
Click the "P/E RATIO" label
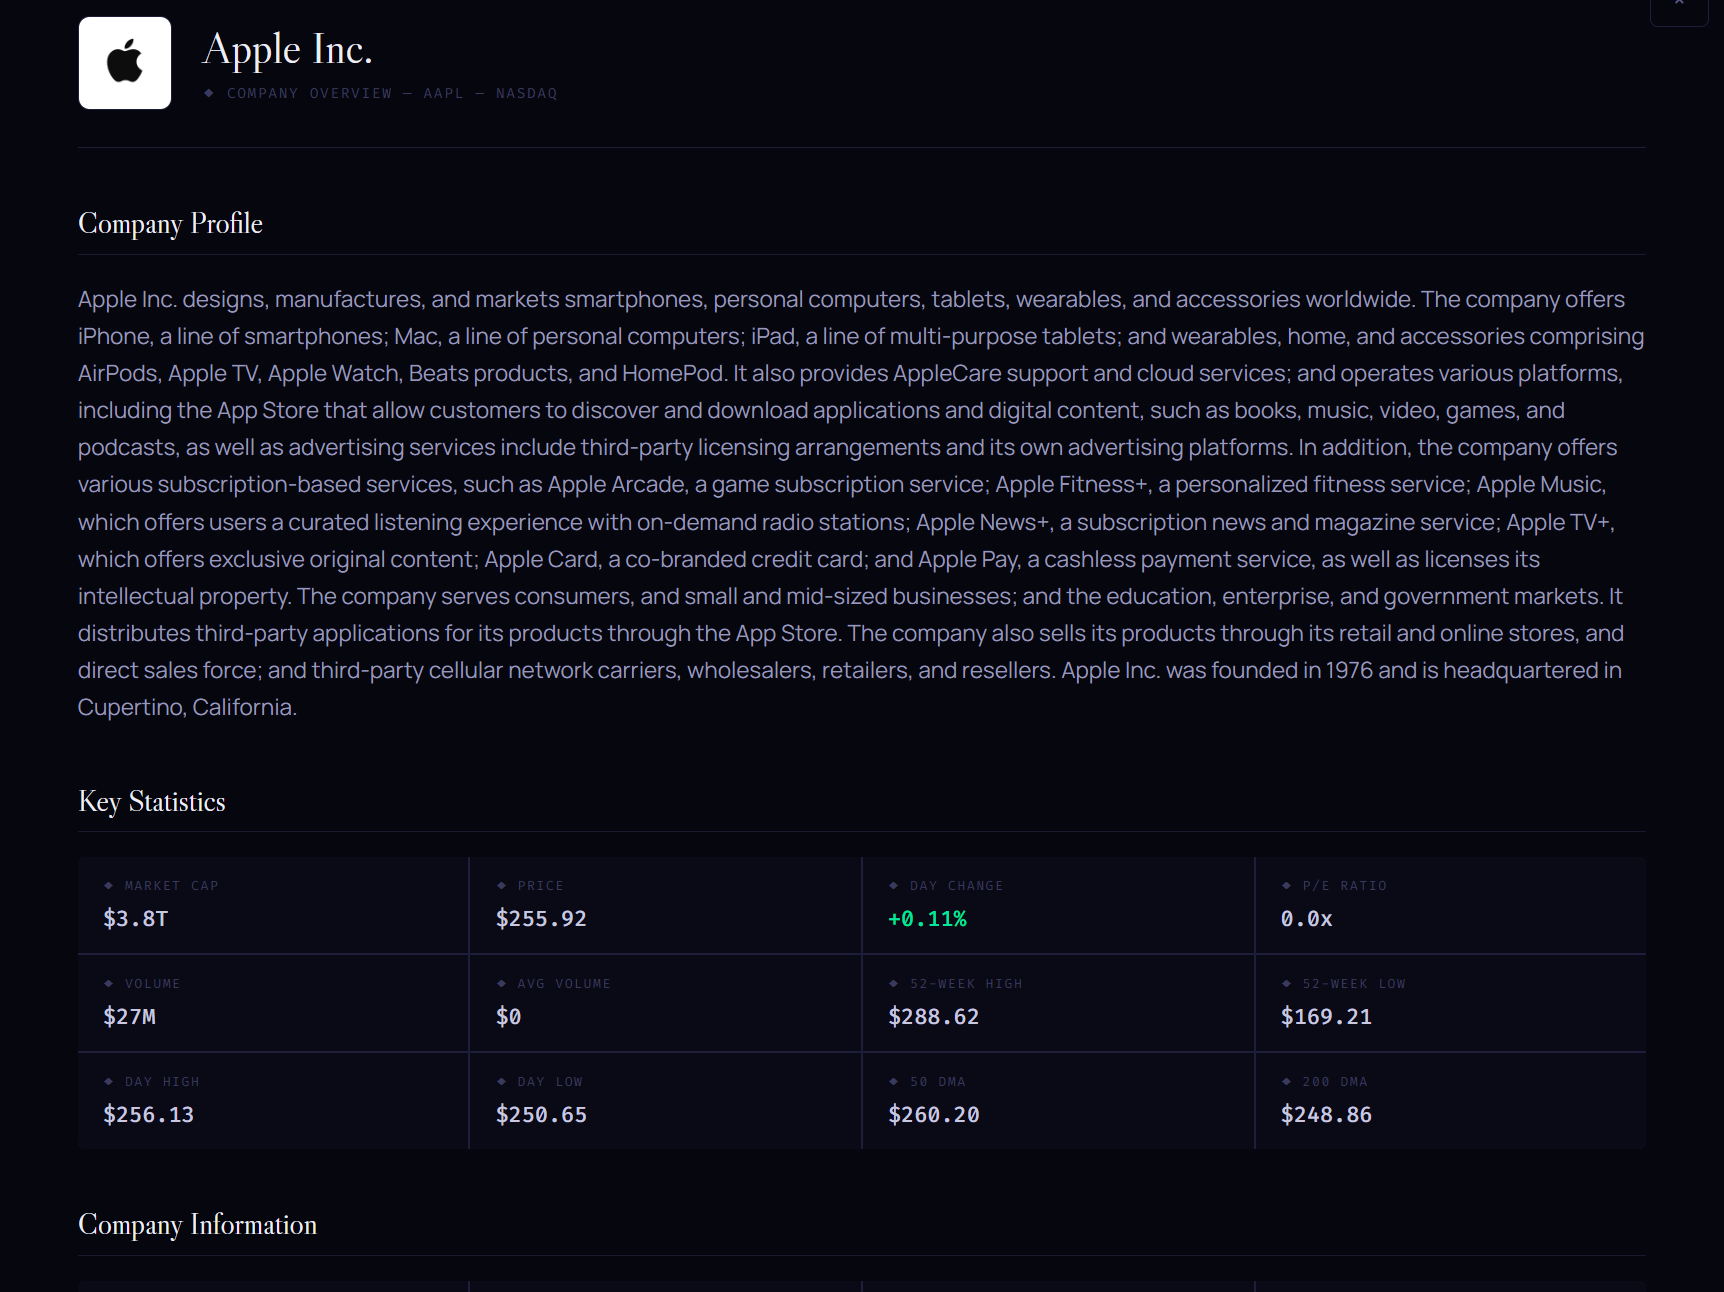pyautogui.click(x=1344, y=886)
